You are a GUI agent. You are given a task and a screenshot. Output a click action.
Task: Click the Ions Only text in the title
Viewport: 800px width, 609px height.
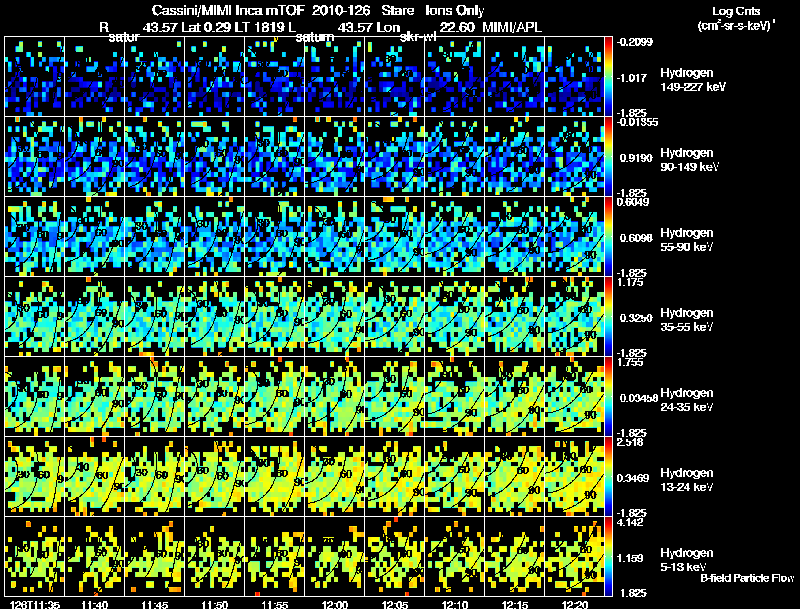[x=455, y=10]
